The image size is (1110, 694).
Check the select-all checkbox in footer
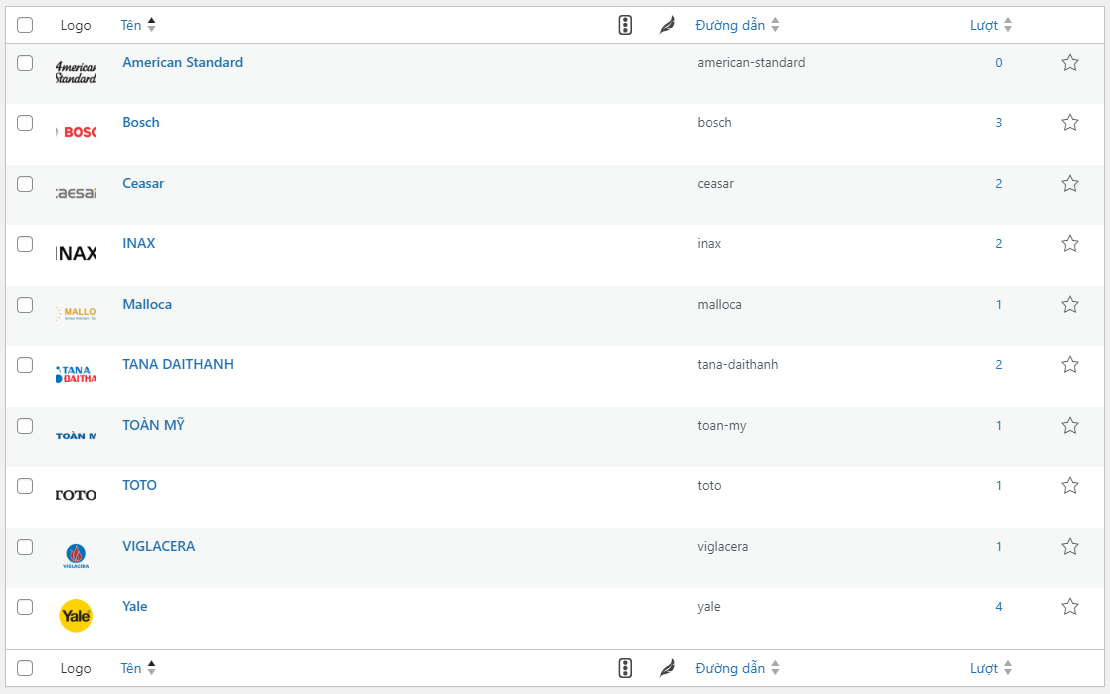point(25,668)
